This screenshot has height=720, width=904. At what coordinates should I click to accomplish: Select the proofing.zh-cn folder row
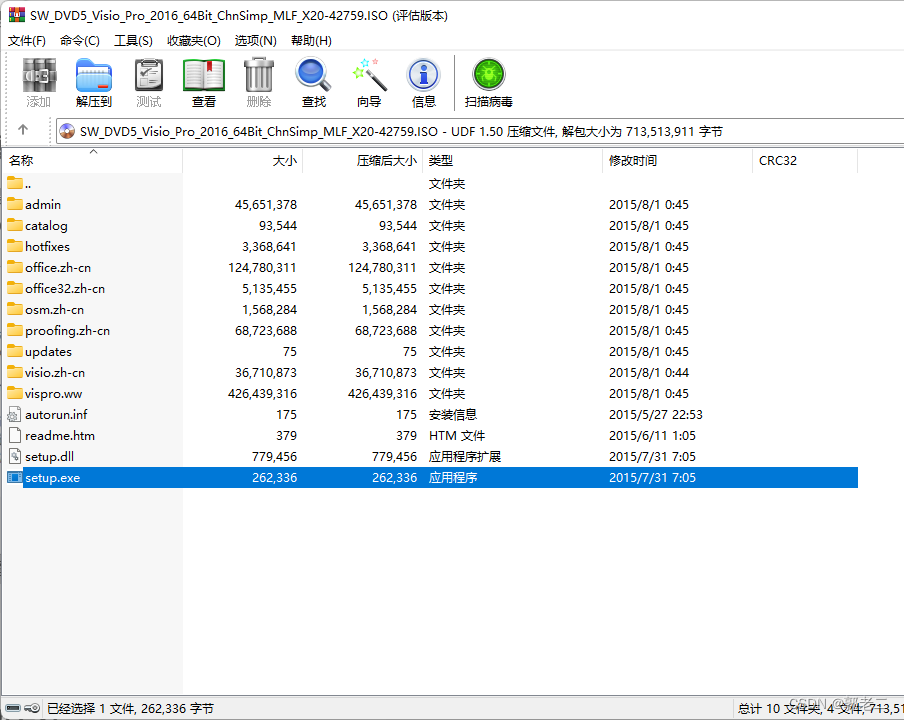point(431,330)
